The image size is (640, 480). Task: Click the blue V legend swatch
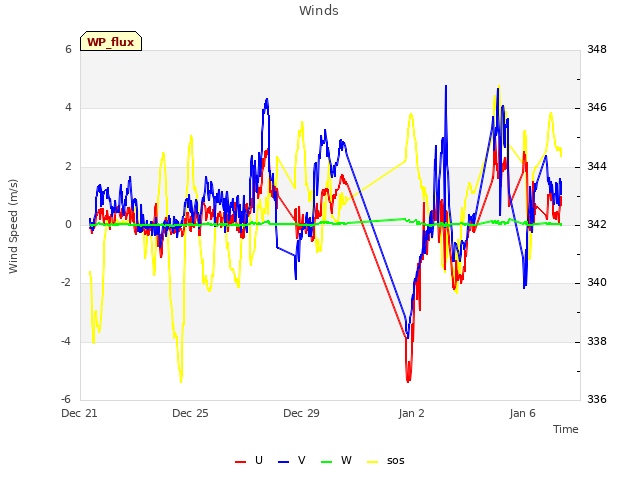point(284,462)
